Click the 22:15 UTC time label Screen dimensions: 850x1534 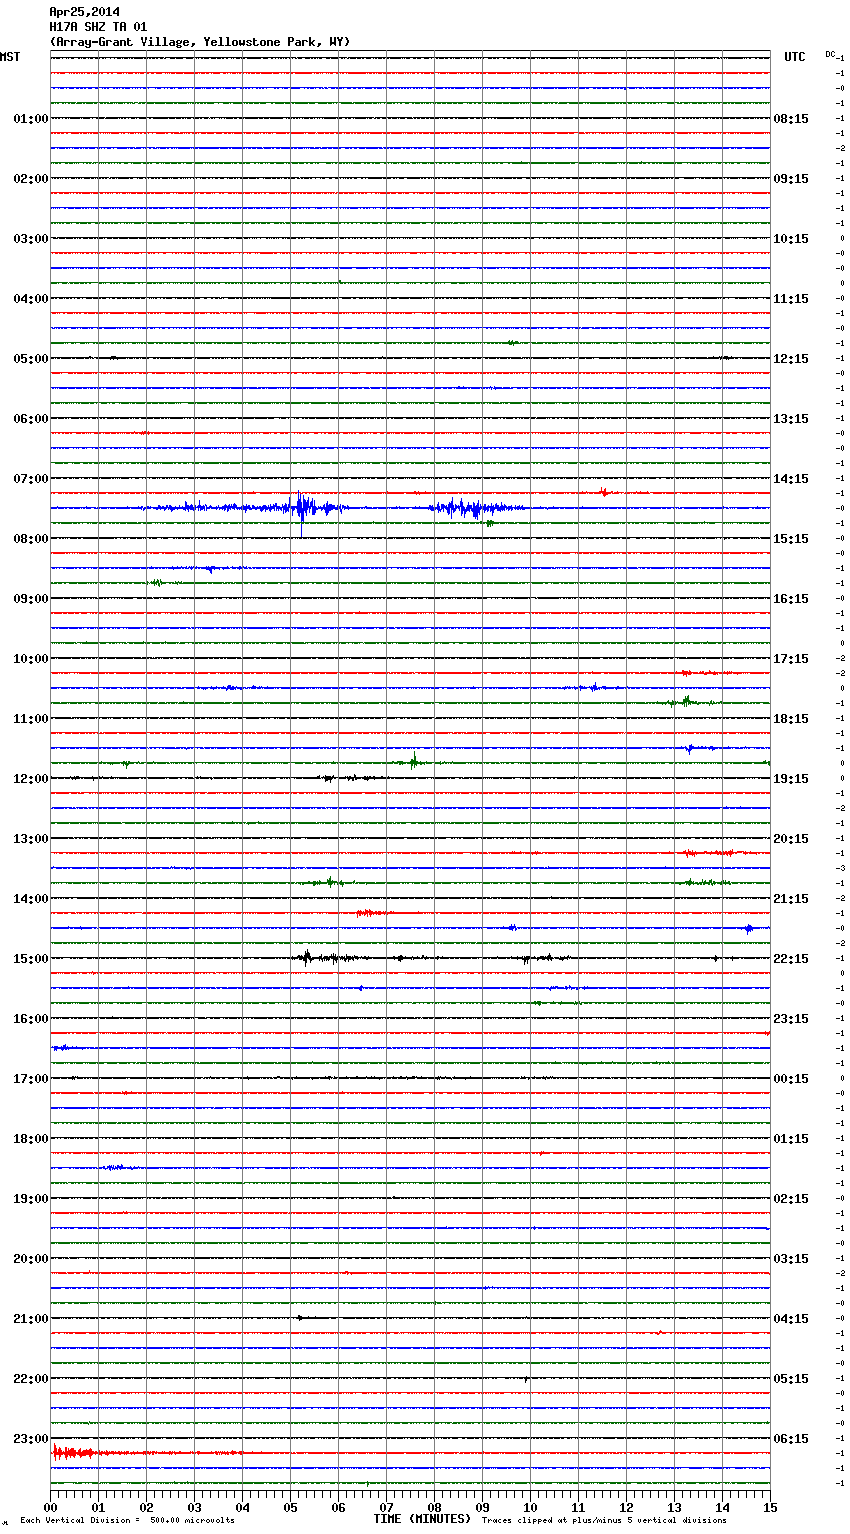click(791, 959)
